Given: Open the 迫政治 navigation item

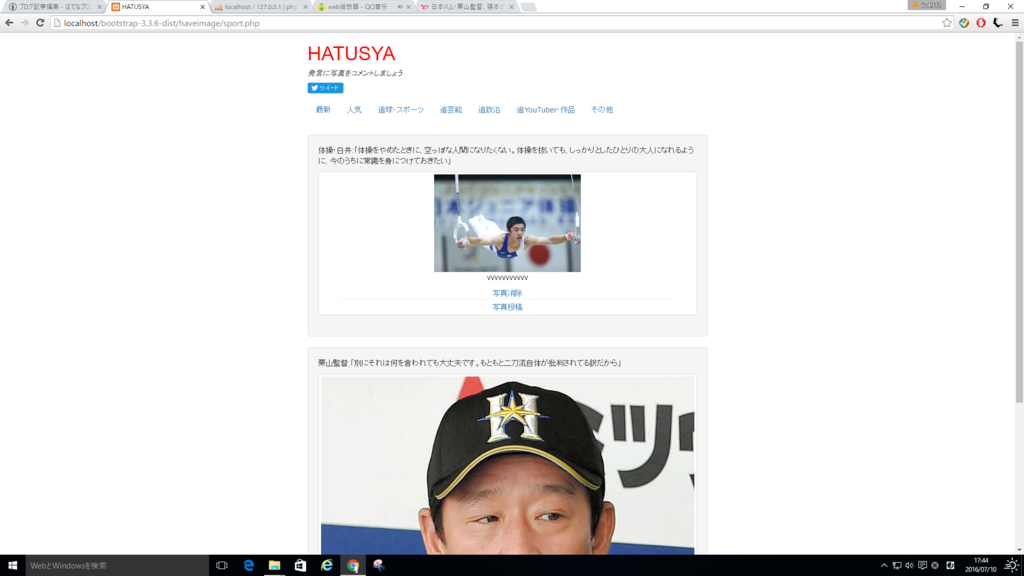Looking at the screenshot, I should tap(489, 110).
